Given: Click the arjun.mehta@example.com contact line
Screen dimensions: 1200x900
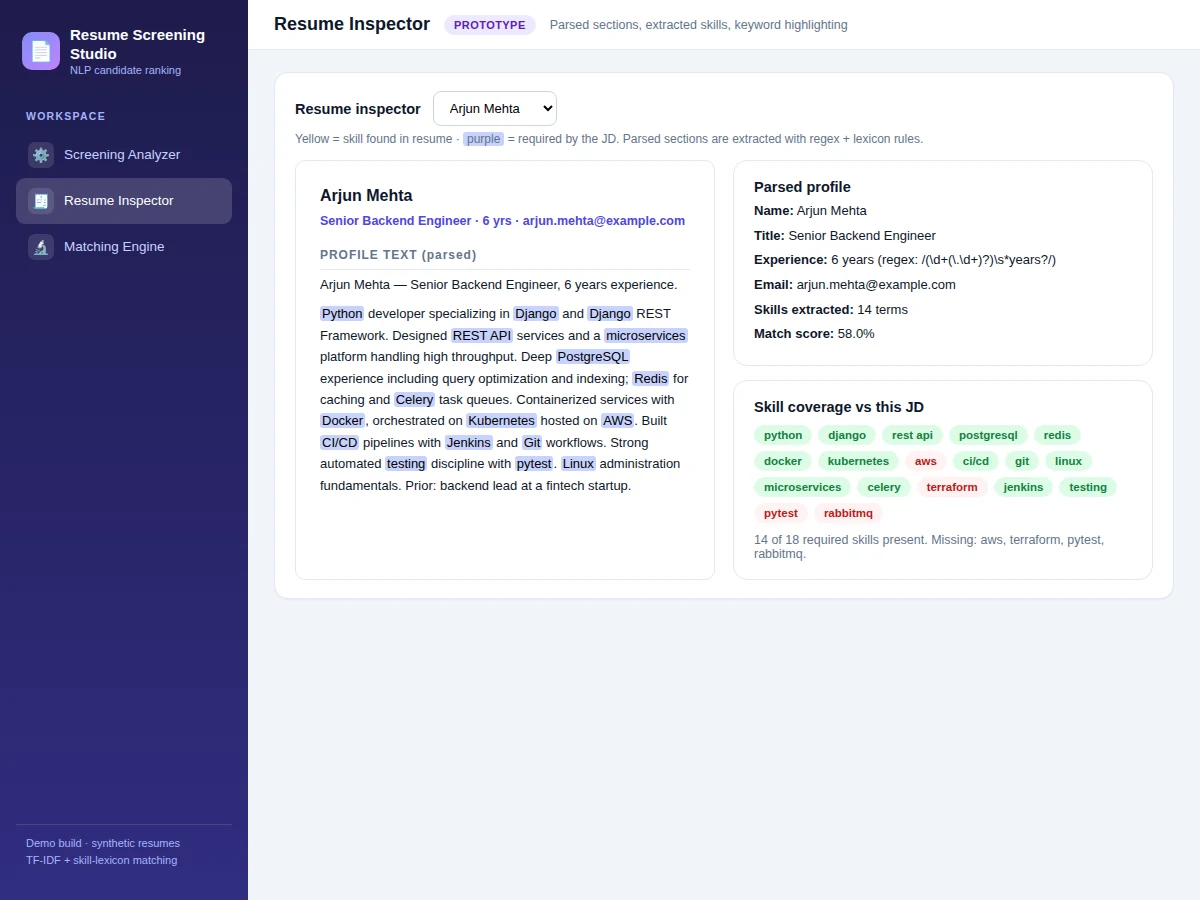Looking at the screenshot, I should (502, 221).
